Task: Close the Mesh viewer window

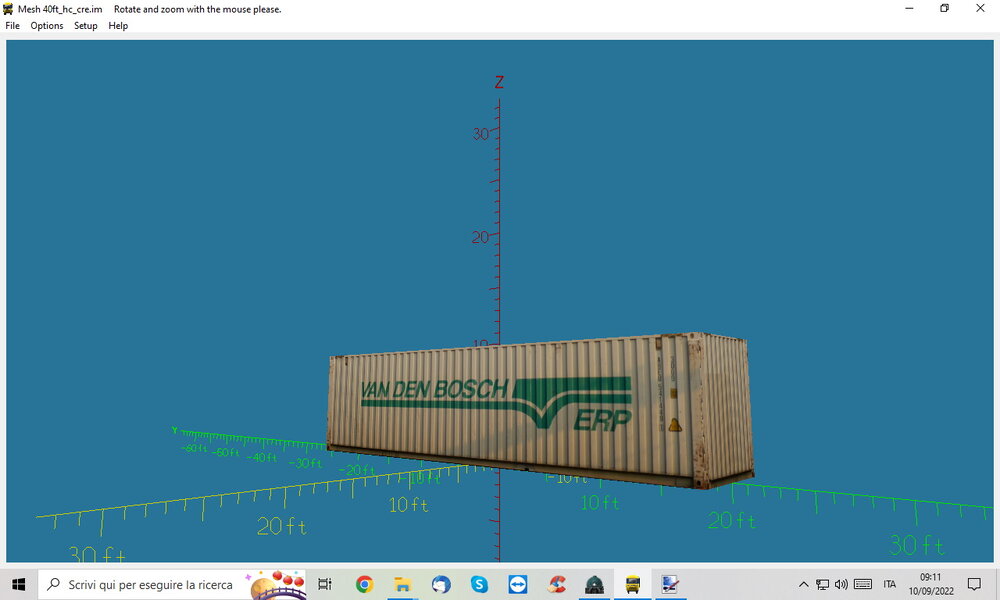Action: click(980, 8)
